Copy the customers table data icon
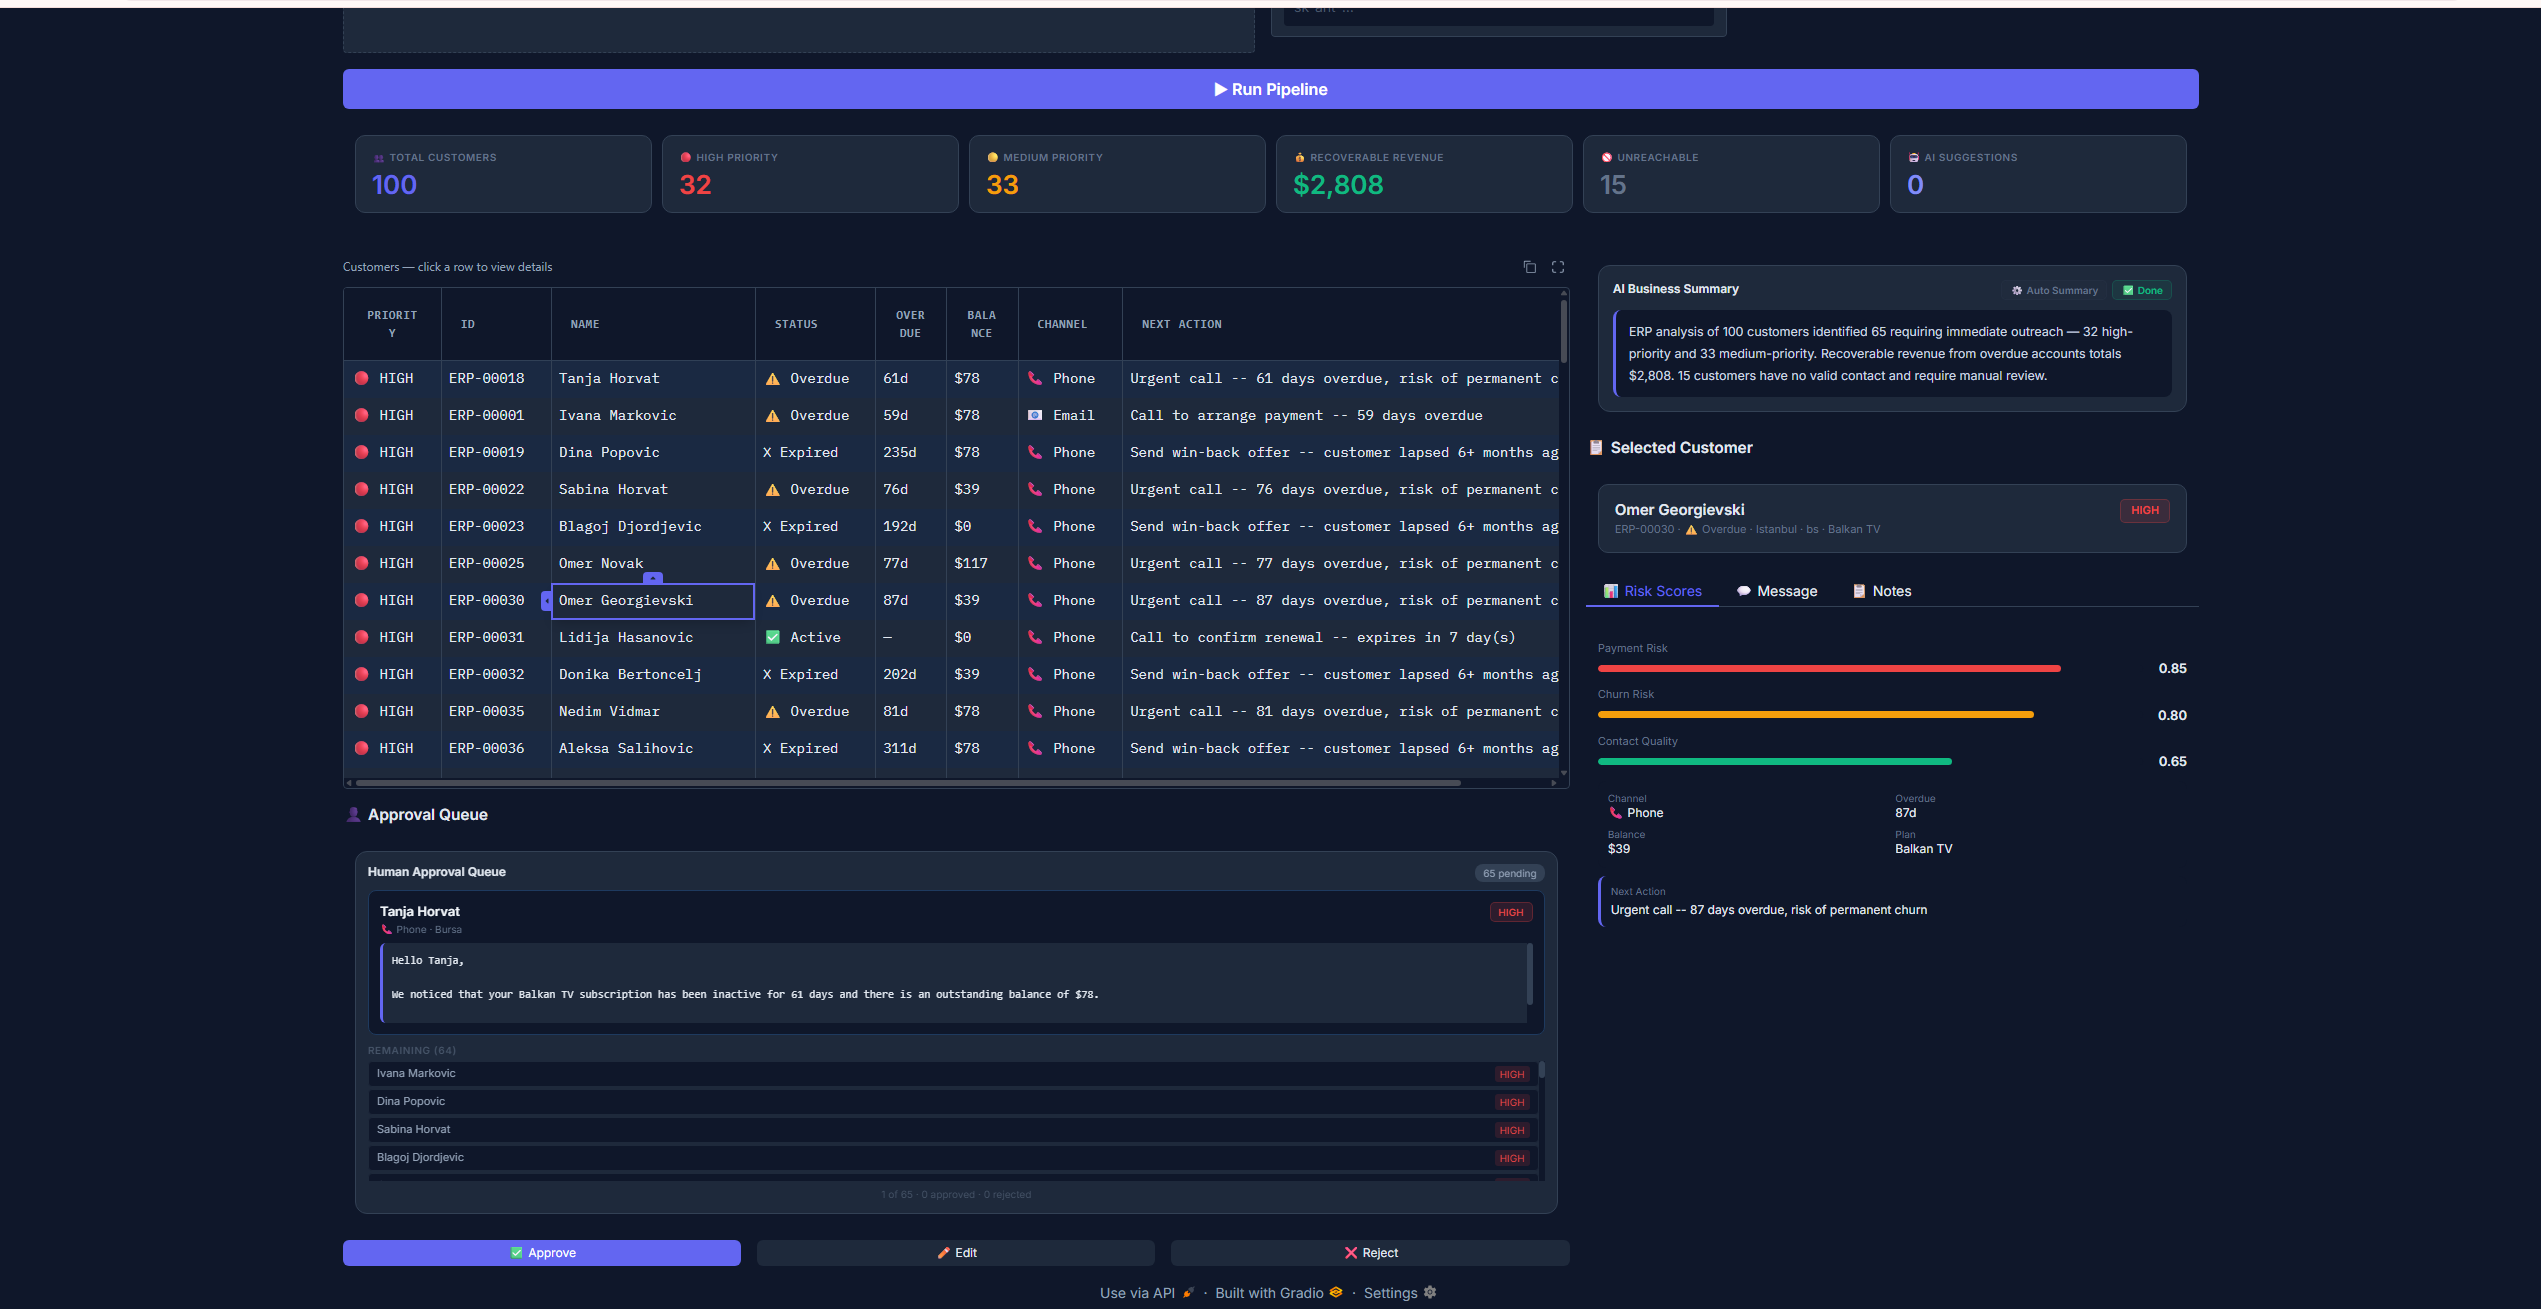Image resolution: width=2541 pixels, height=1309 pixels. [x=1529, y=267]
